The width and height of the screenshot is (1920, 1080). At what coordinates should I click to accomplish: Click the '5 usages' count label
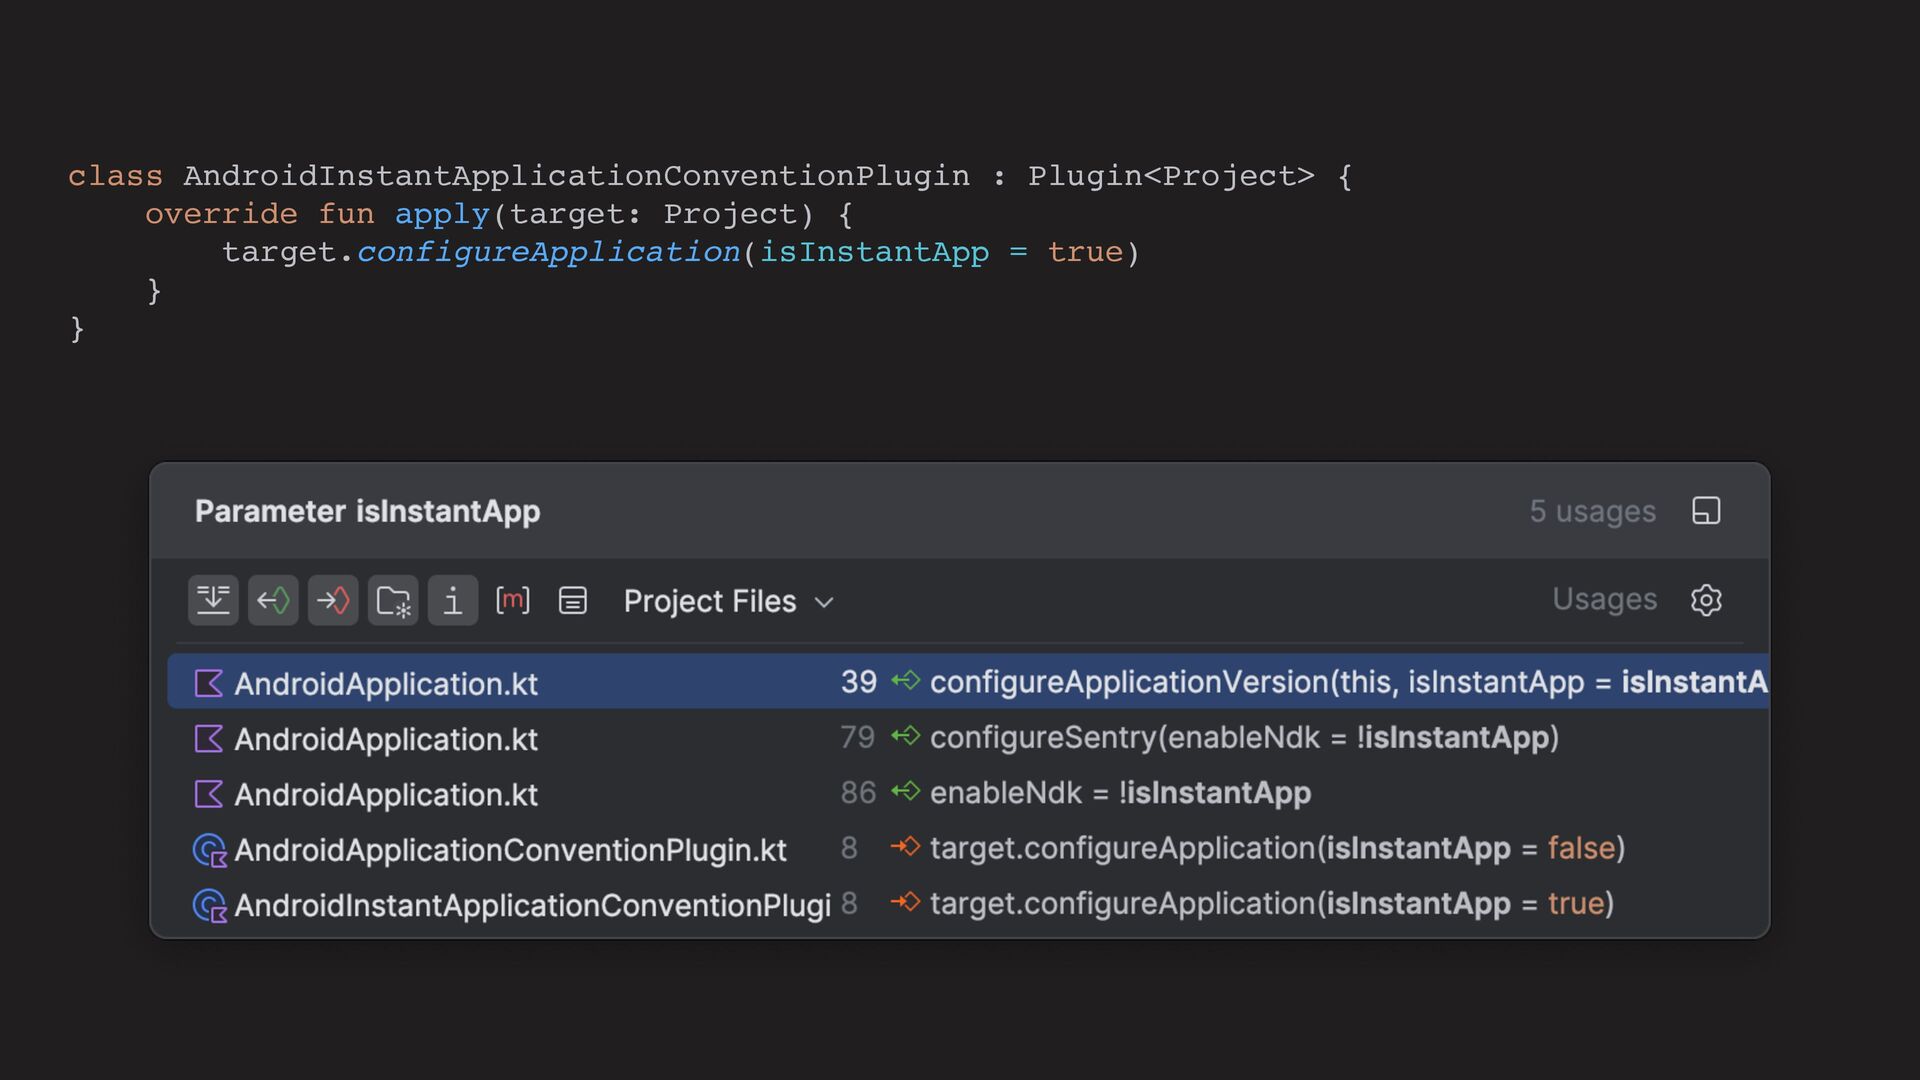pos(1592,511)
